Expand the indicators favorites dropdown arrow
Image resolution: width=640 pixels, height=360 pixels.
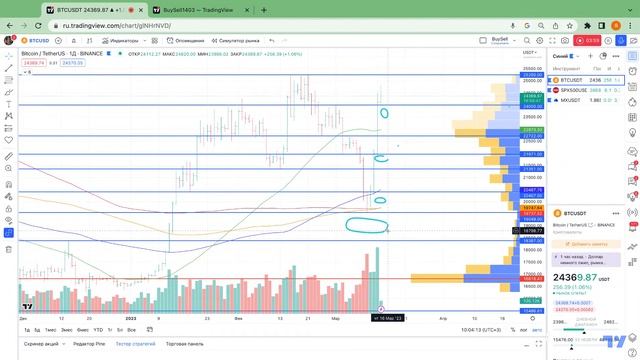point(144,40)
